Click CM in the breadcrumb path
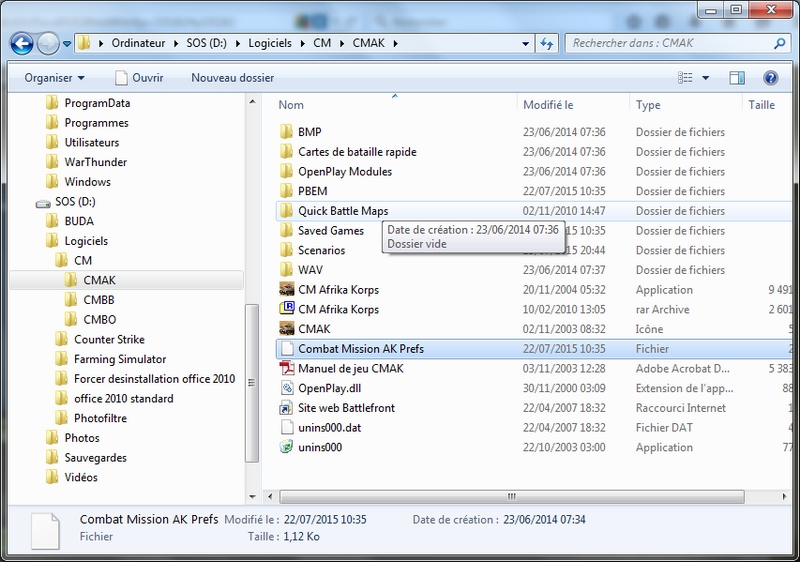The height and width of the screenshot is (562, 800). coord(322,43)
